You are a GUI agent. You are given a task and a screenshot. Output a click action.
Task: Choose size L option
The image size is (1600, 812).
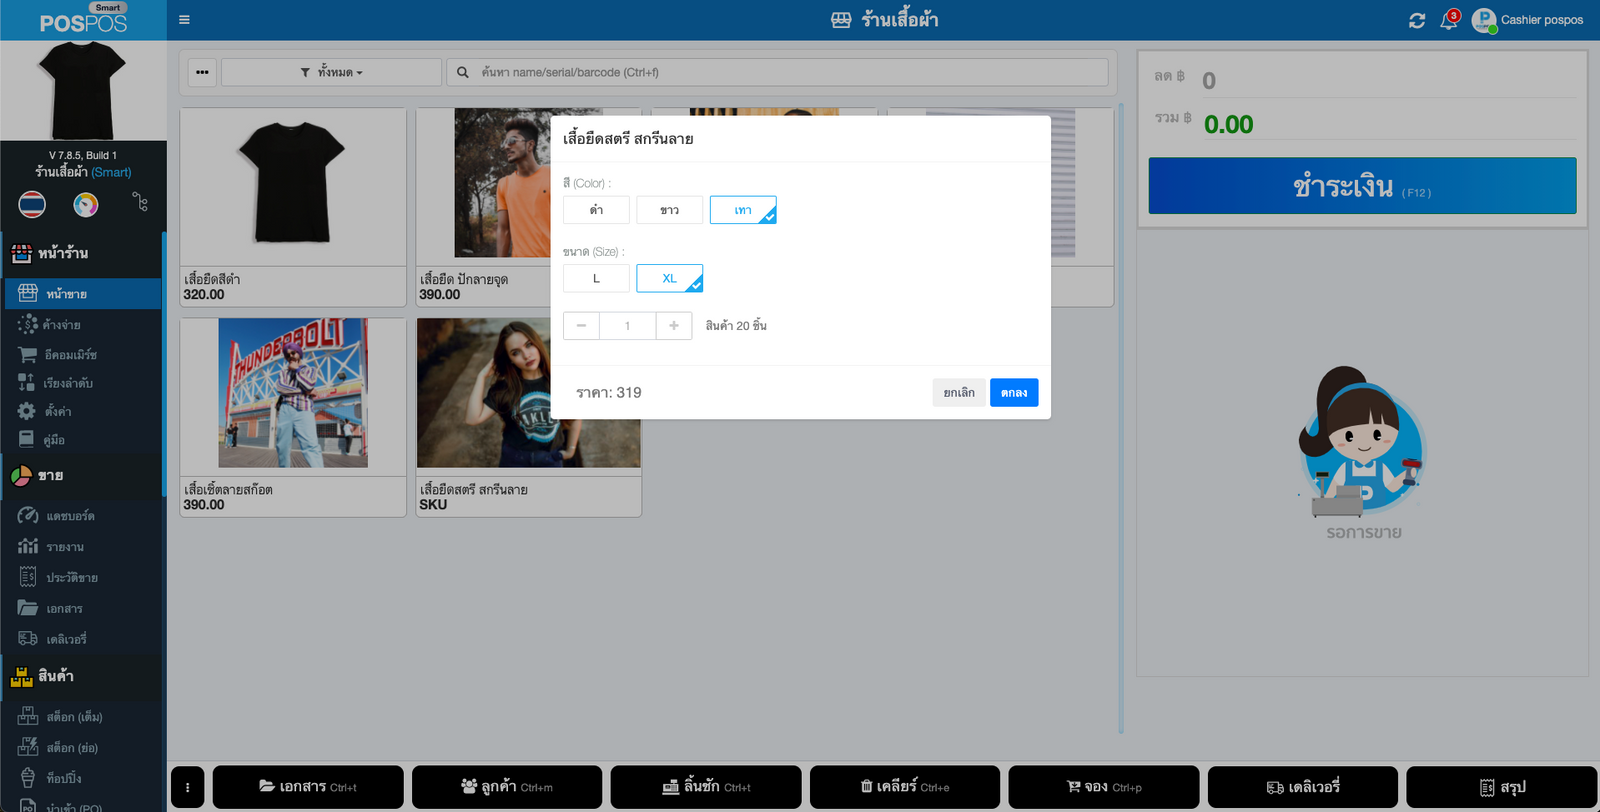click(596, 278)
